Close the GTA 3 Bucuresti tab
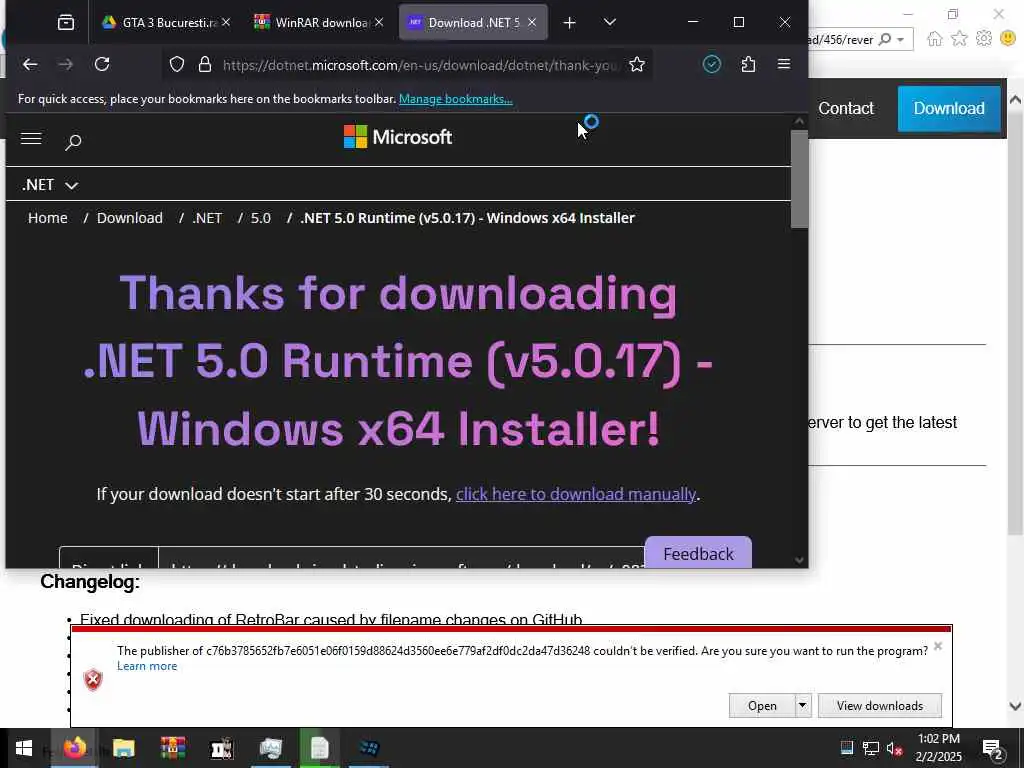 click(x=226, y=22)
